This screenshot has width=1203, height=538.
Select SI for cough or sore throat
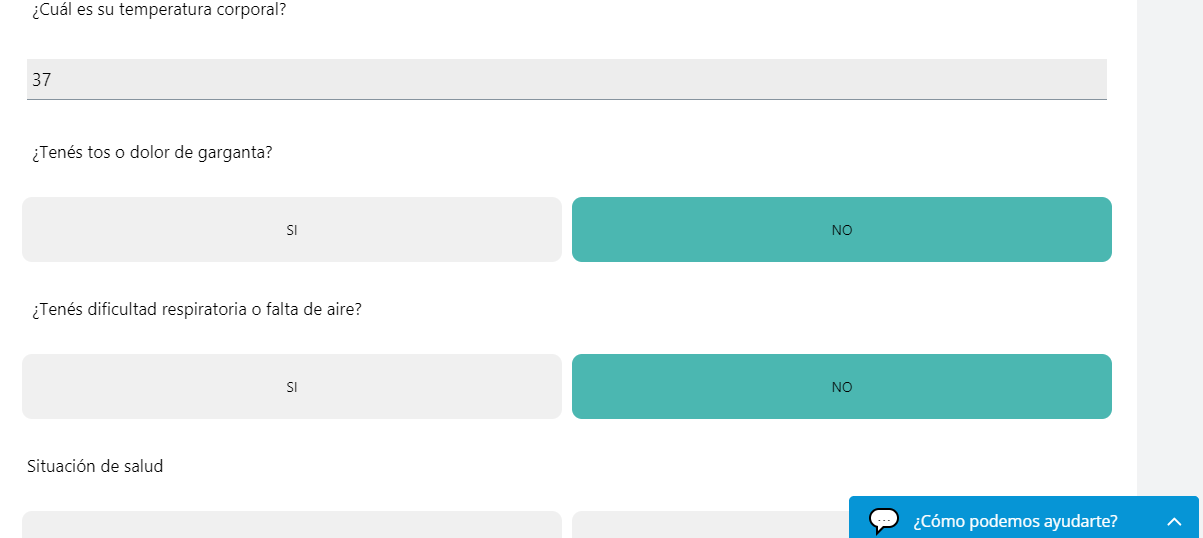(292, 230)
